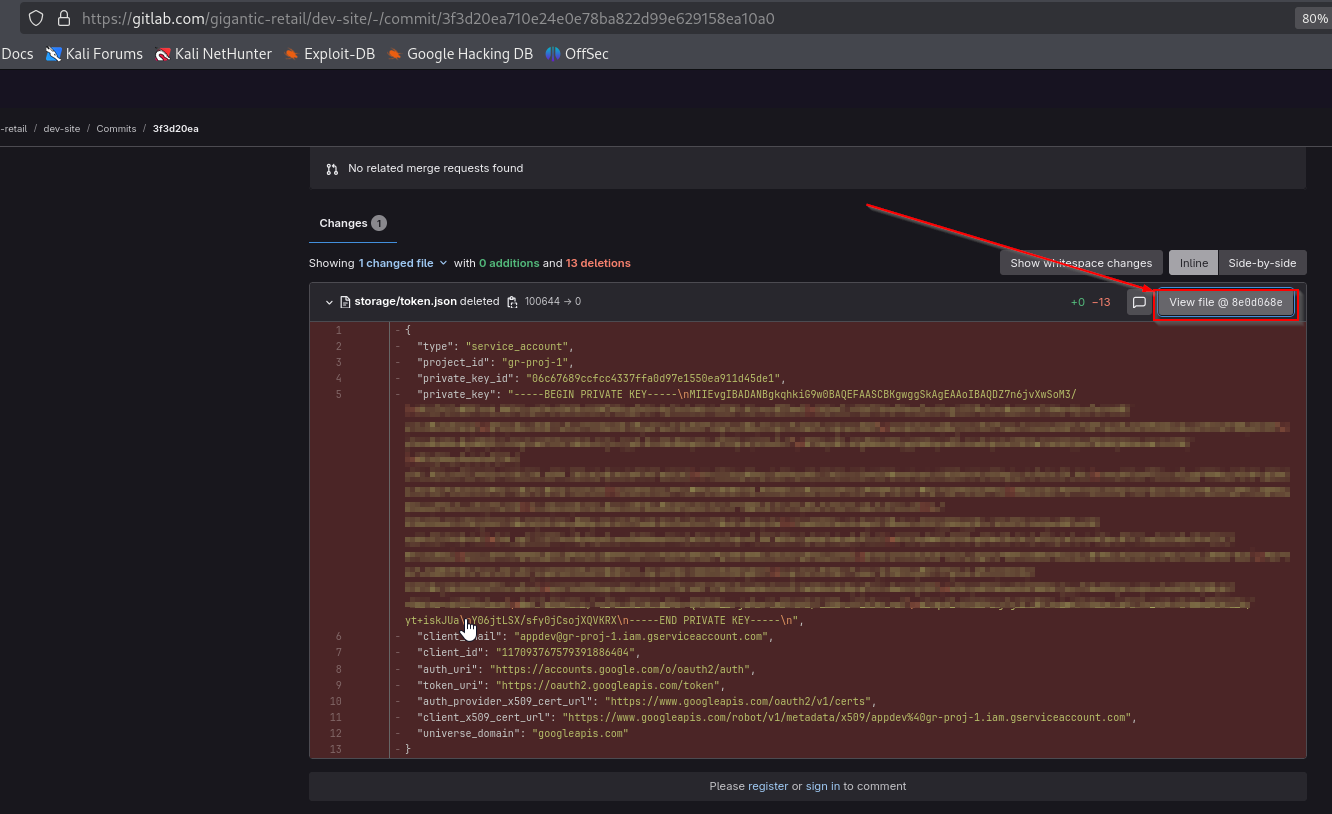
Task: Click diff line number 2
Action: [338, 346]
